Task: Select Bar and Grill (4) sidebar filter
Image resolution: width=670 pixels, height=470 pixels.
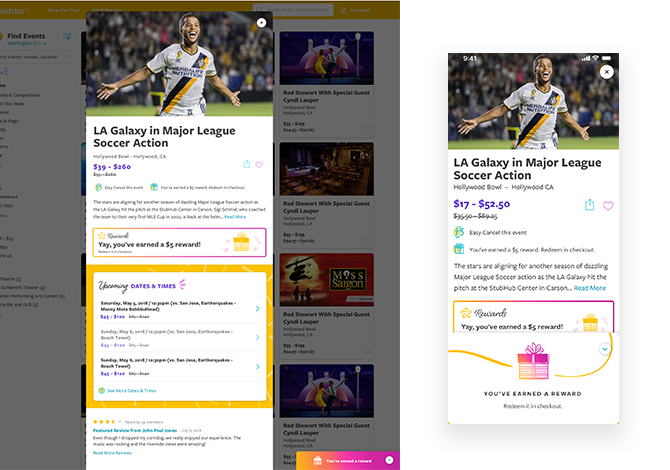Action: click(x=19, y=305)
